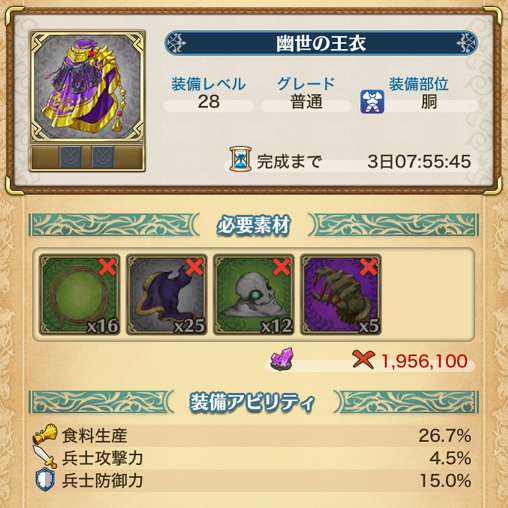Screen dimensions: 508x508
Task: Tap the wheat food production icon
Action: 45,434
